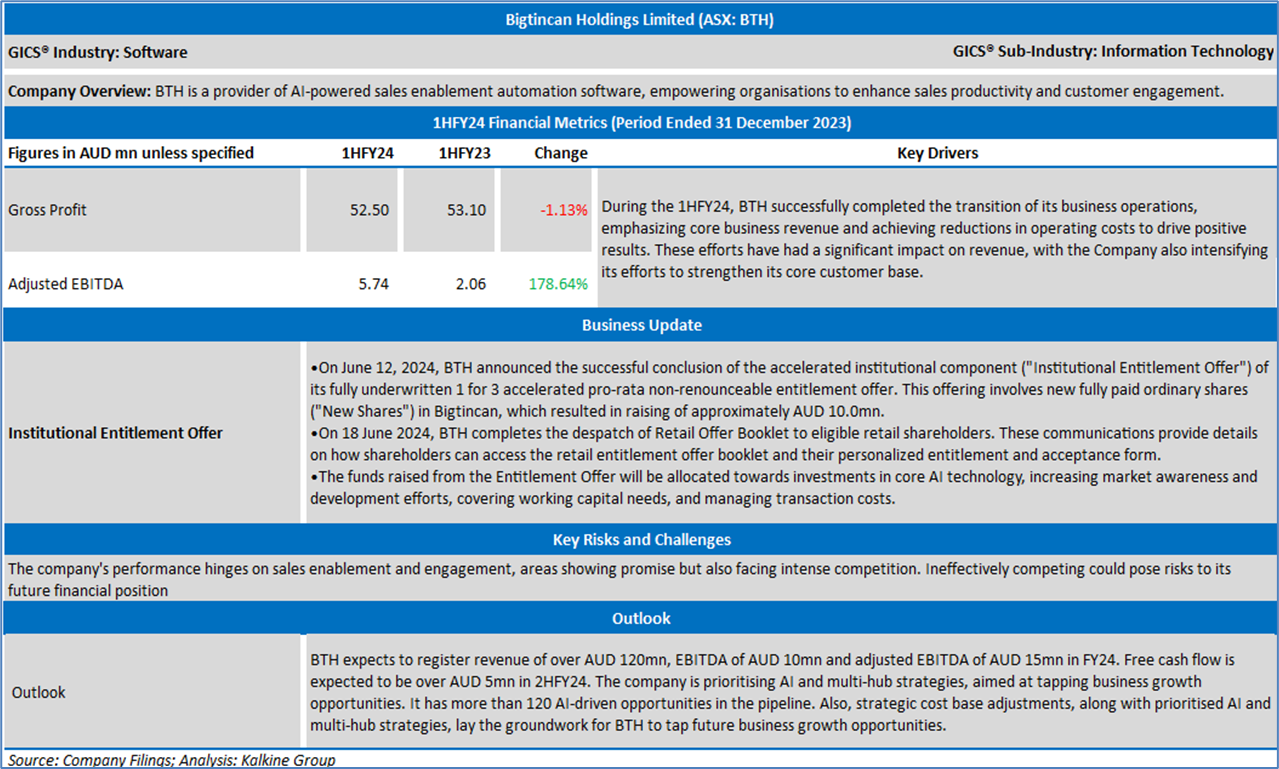Click the 'funds raised from the Entitlement Offer' bullet

784,487
